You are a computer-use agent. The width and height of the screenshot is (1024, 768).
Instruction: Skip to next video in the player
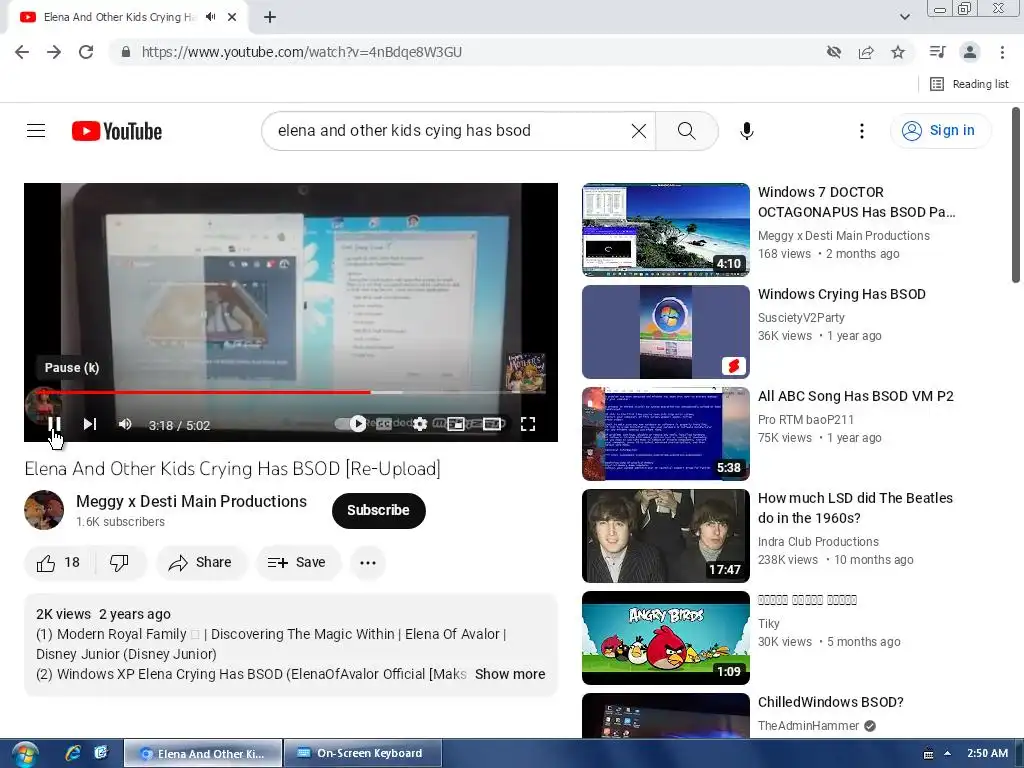coord(90,424)
